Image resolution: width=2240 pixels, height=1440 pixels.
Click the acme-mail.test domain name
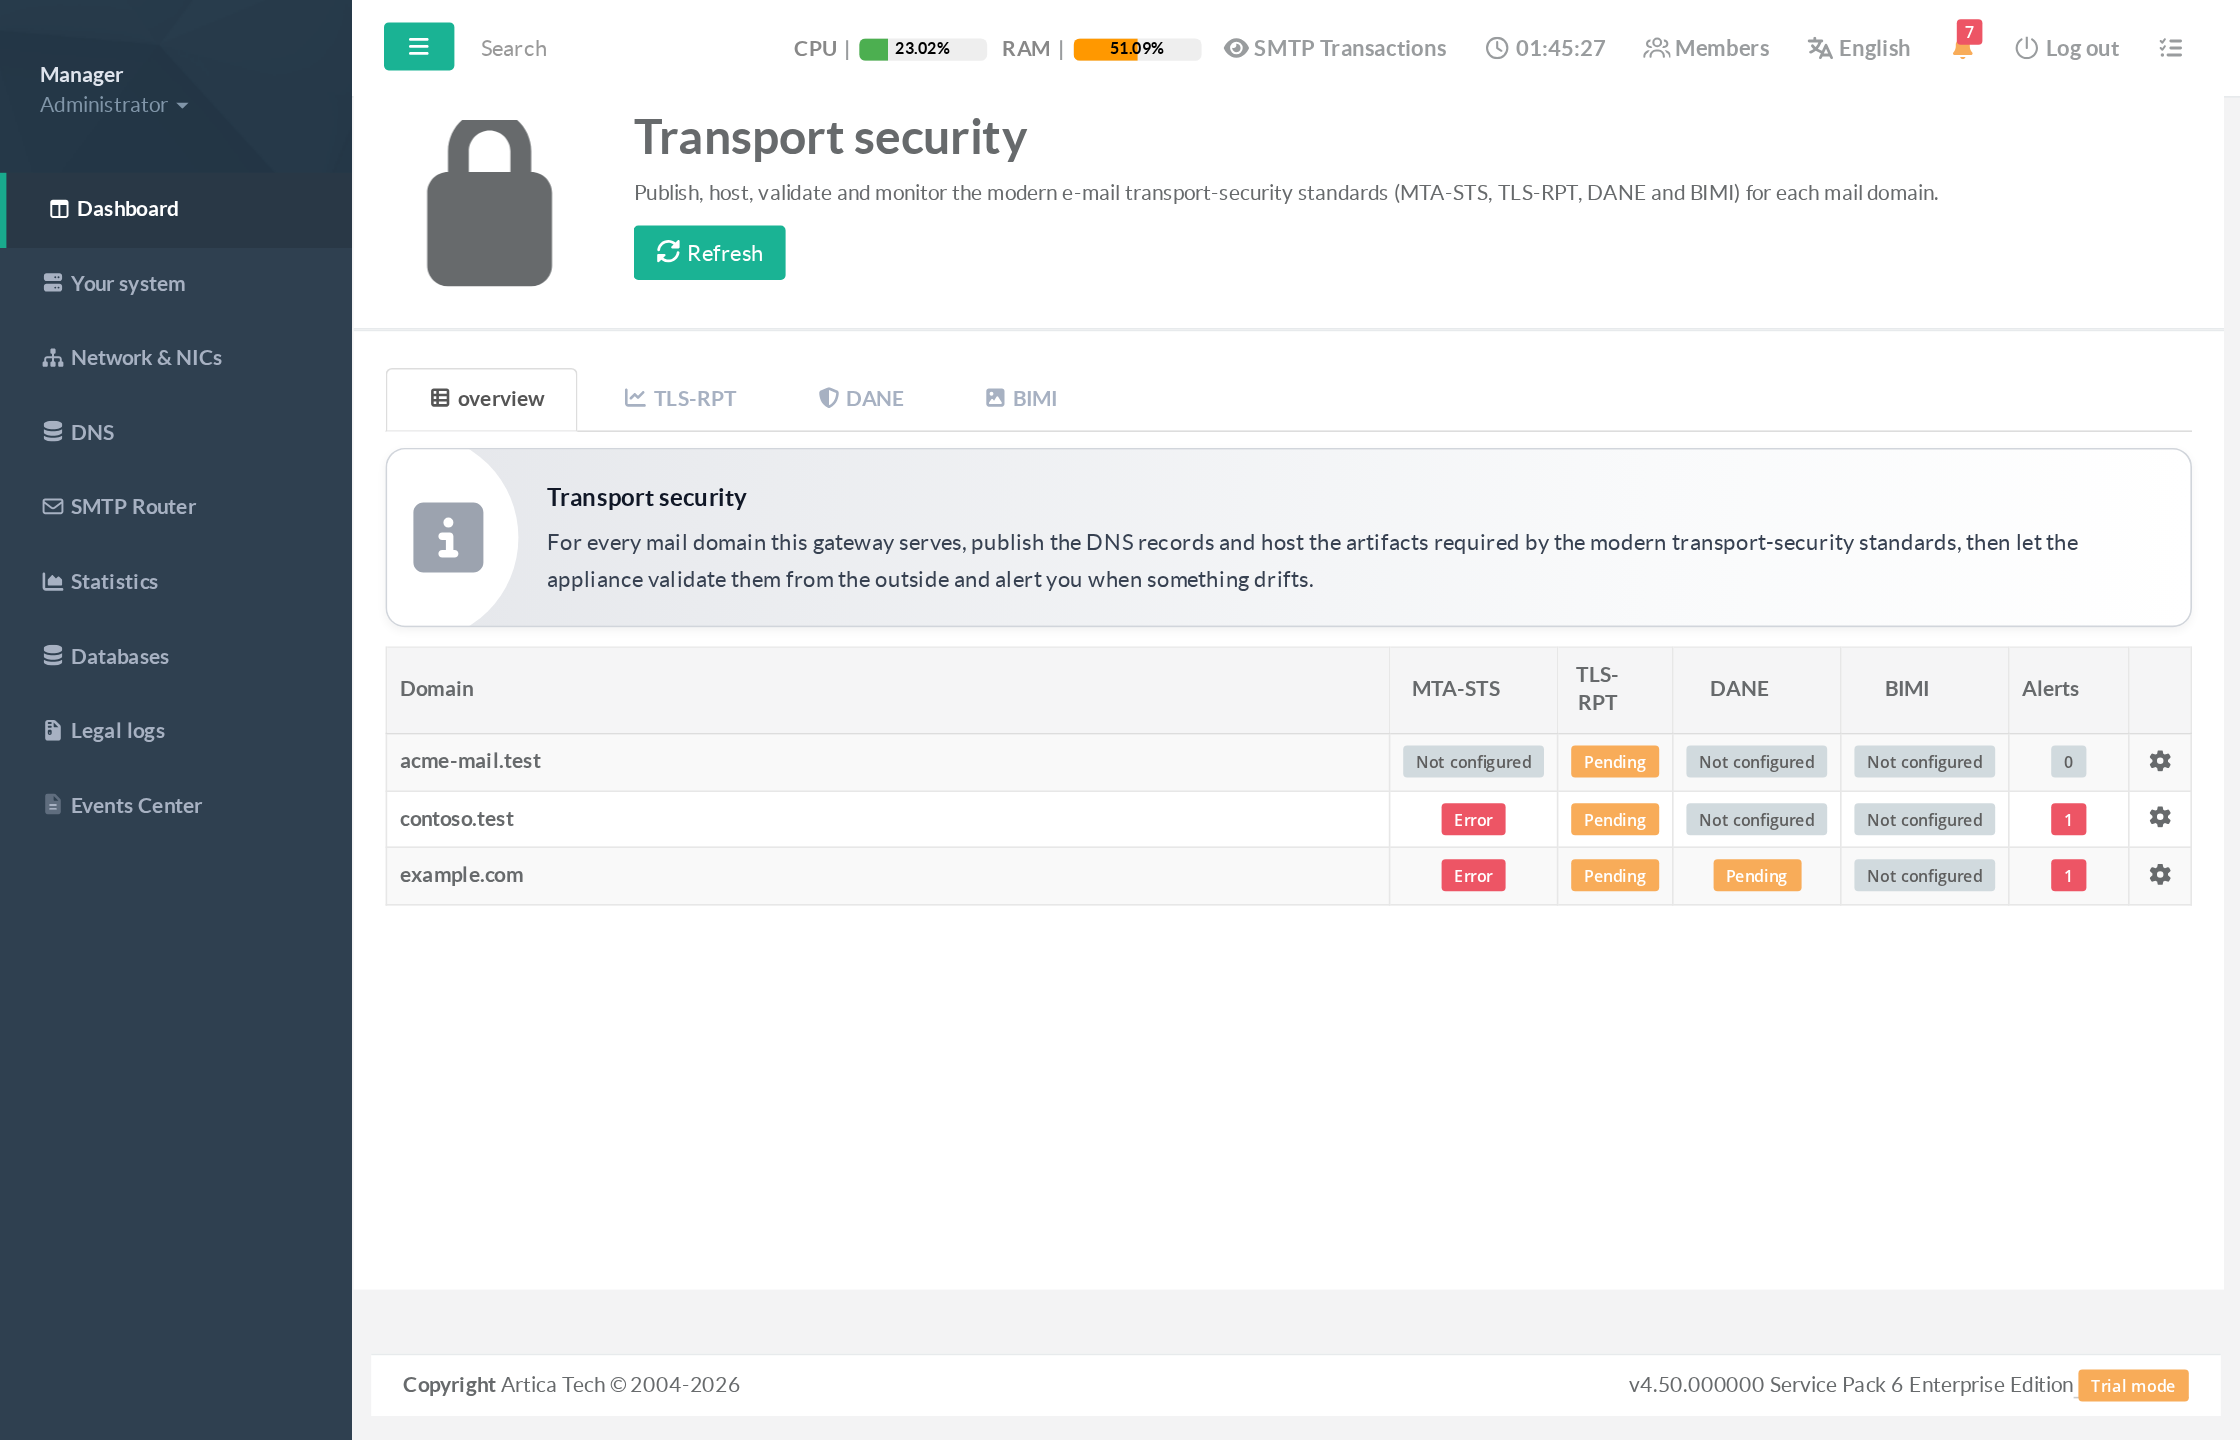click(470, 761)
